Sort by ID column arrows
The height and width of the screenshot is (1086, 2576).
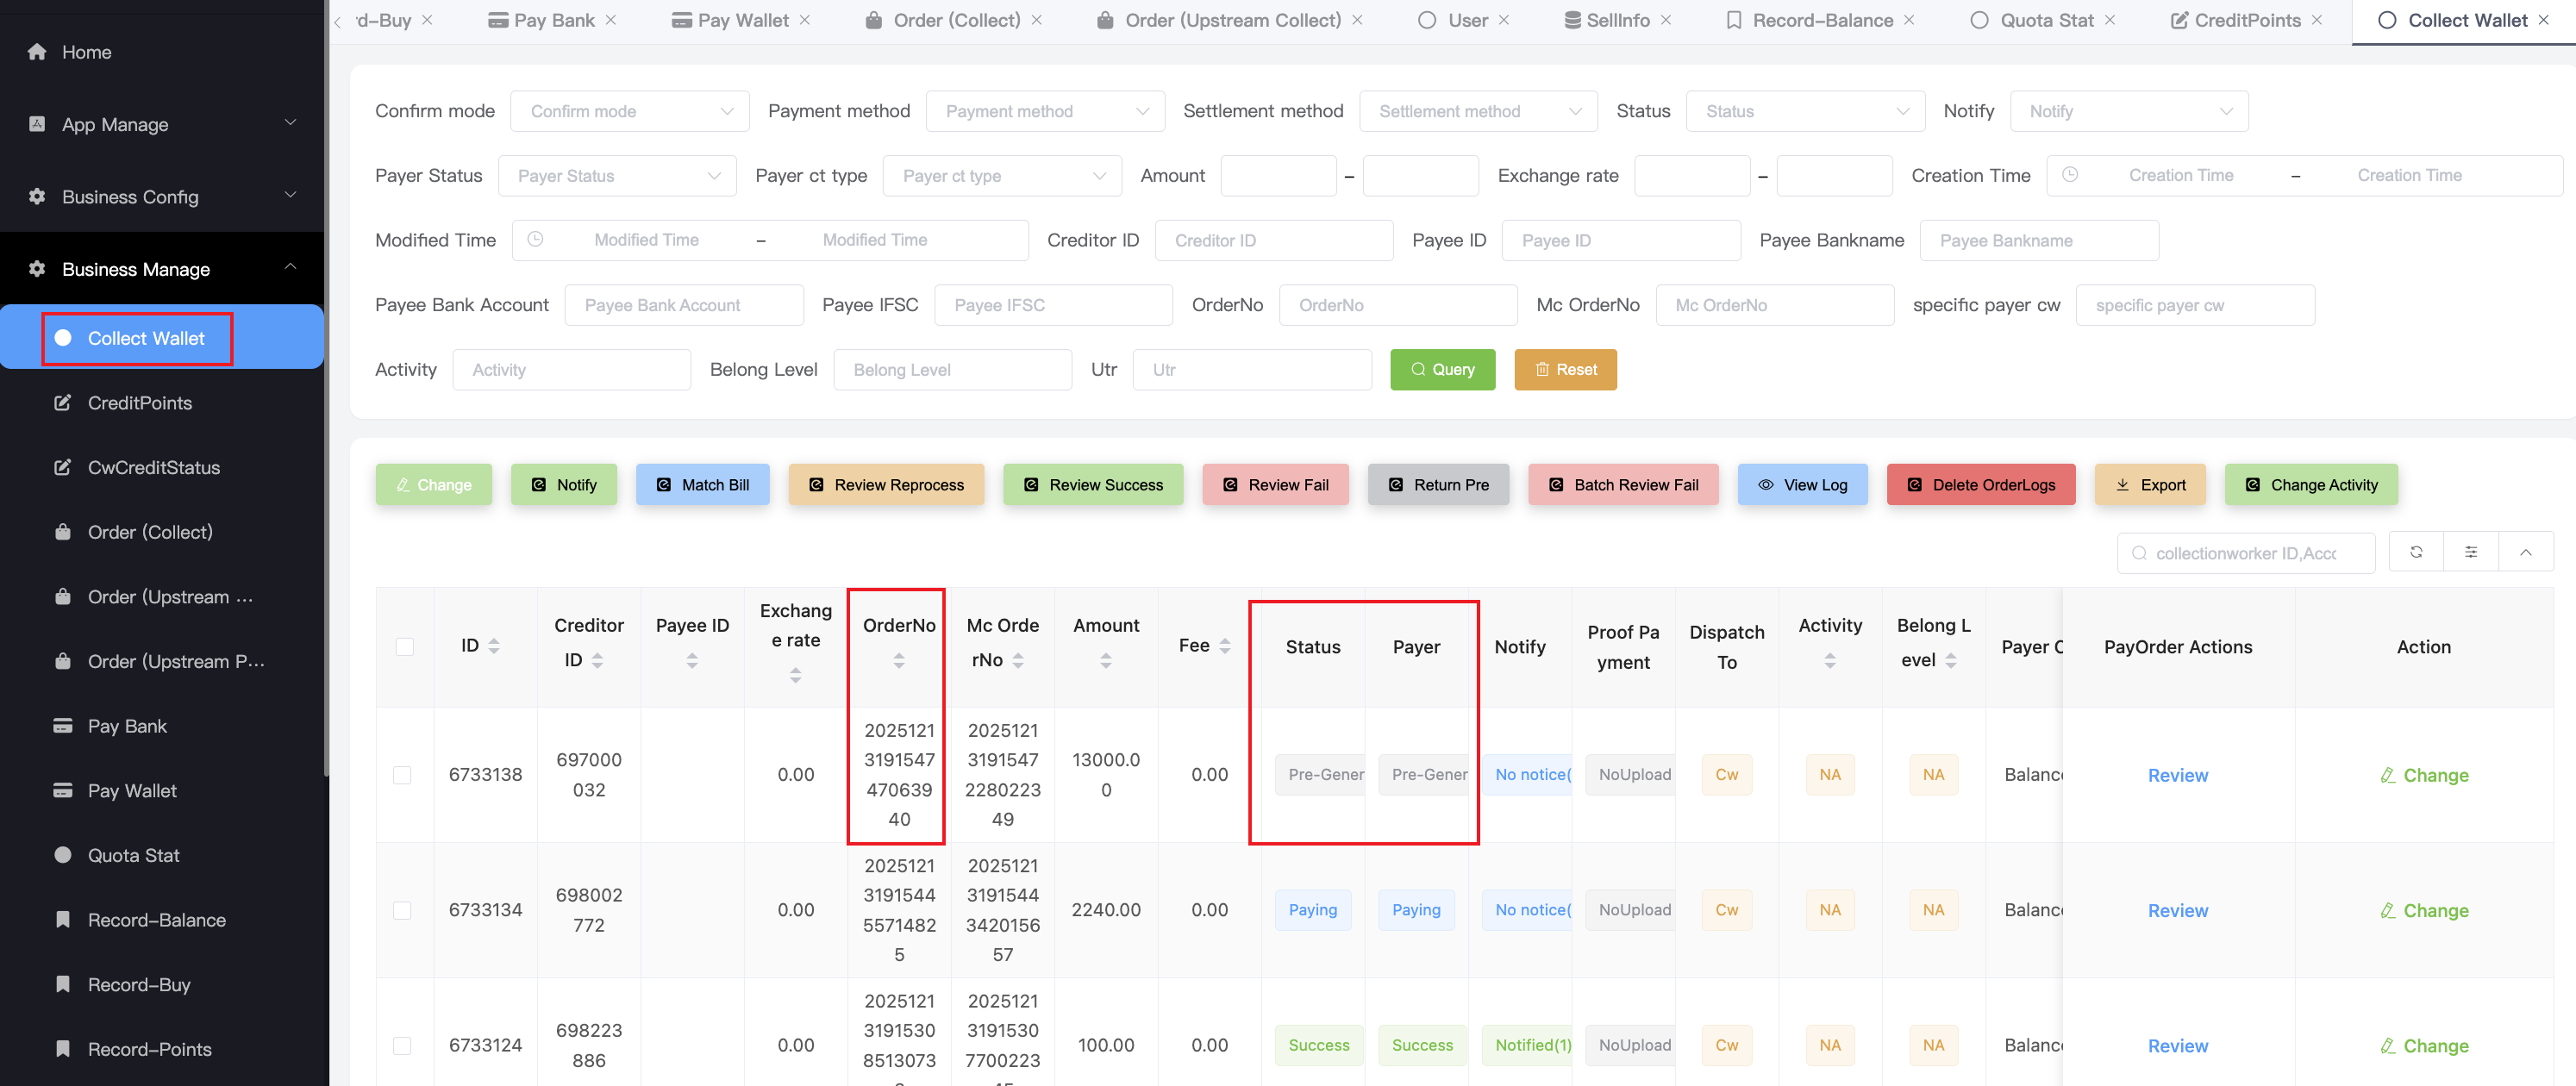(493, 646)
